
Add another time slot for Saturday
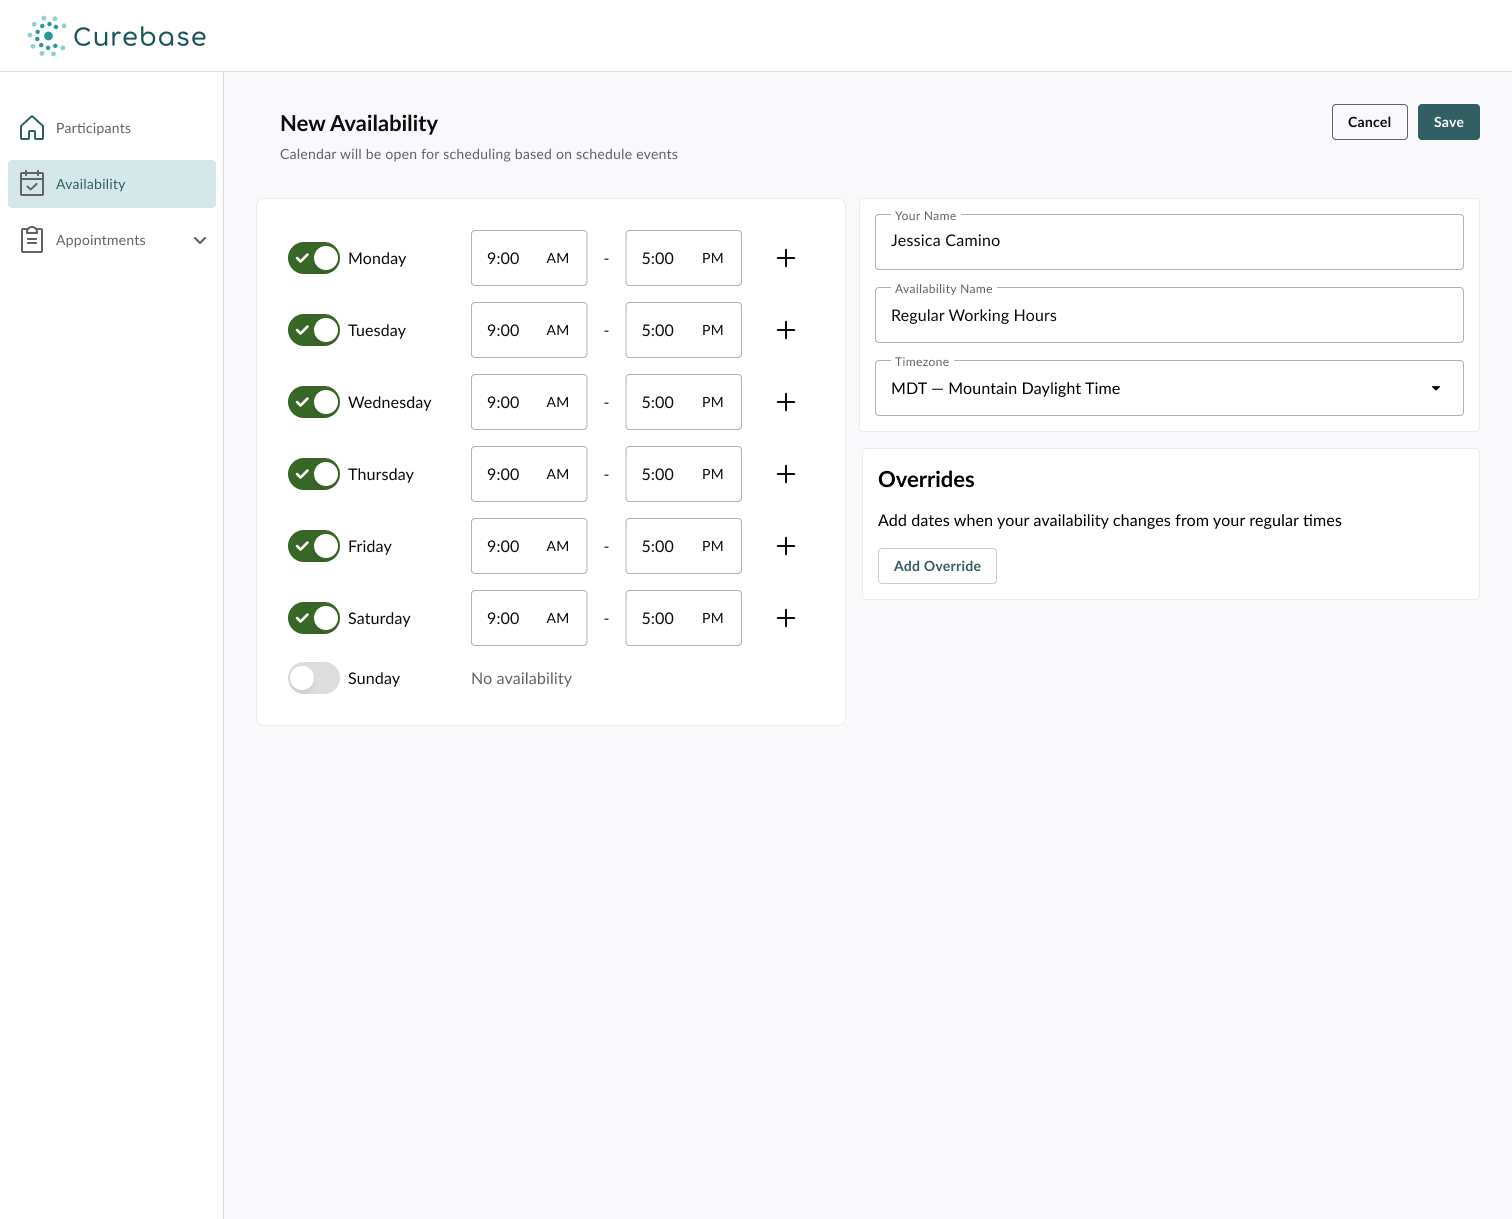786,618
